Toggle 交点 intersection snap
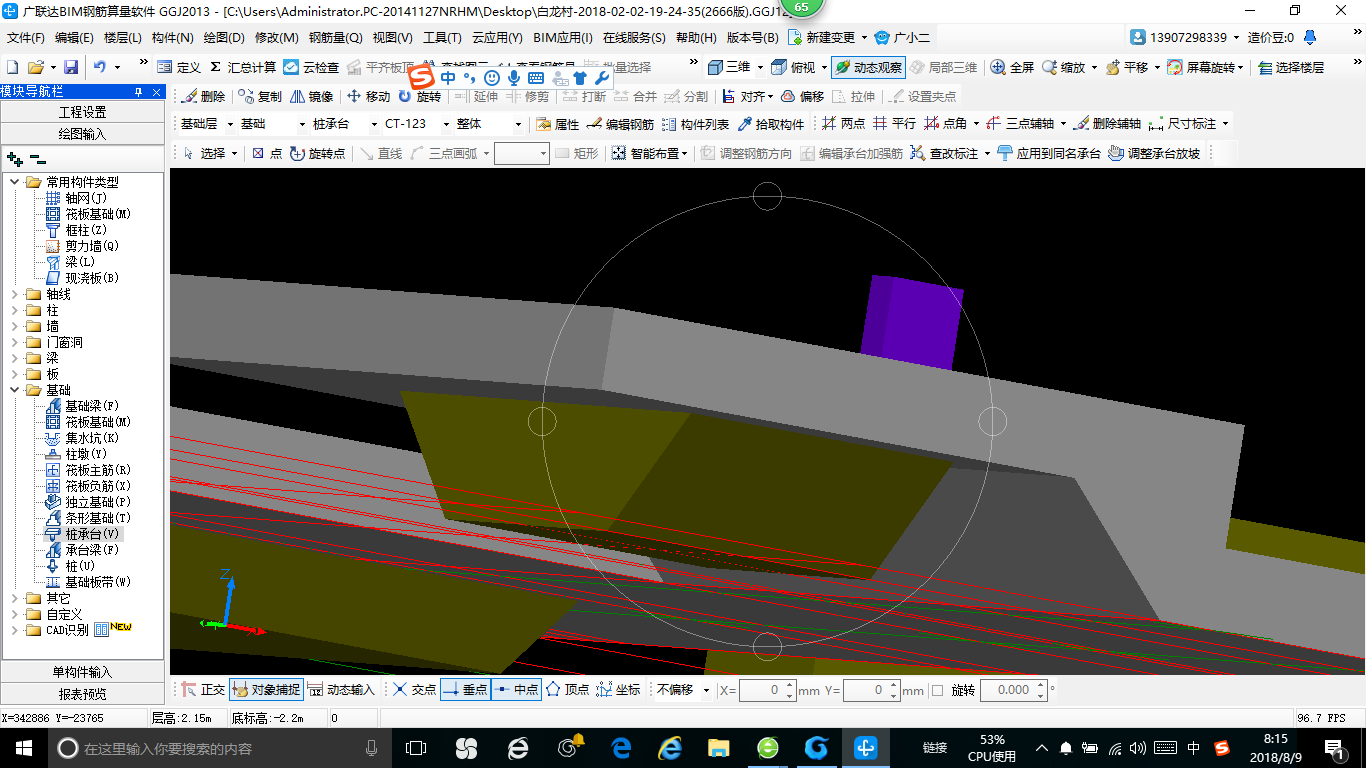The width and height of the screenshot is (1366, 768). pos(414,690)
